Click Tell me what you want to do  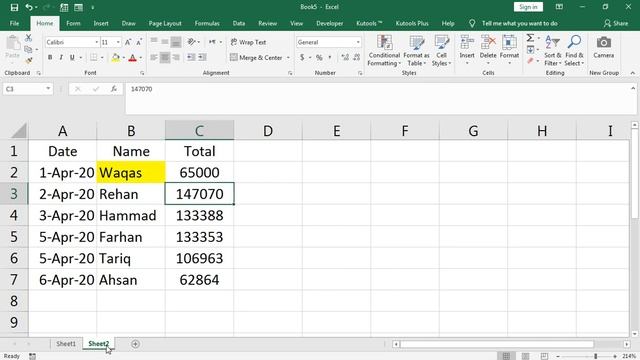[x=519, y=23]
